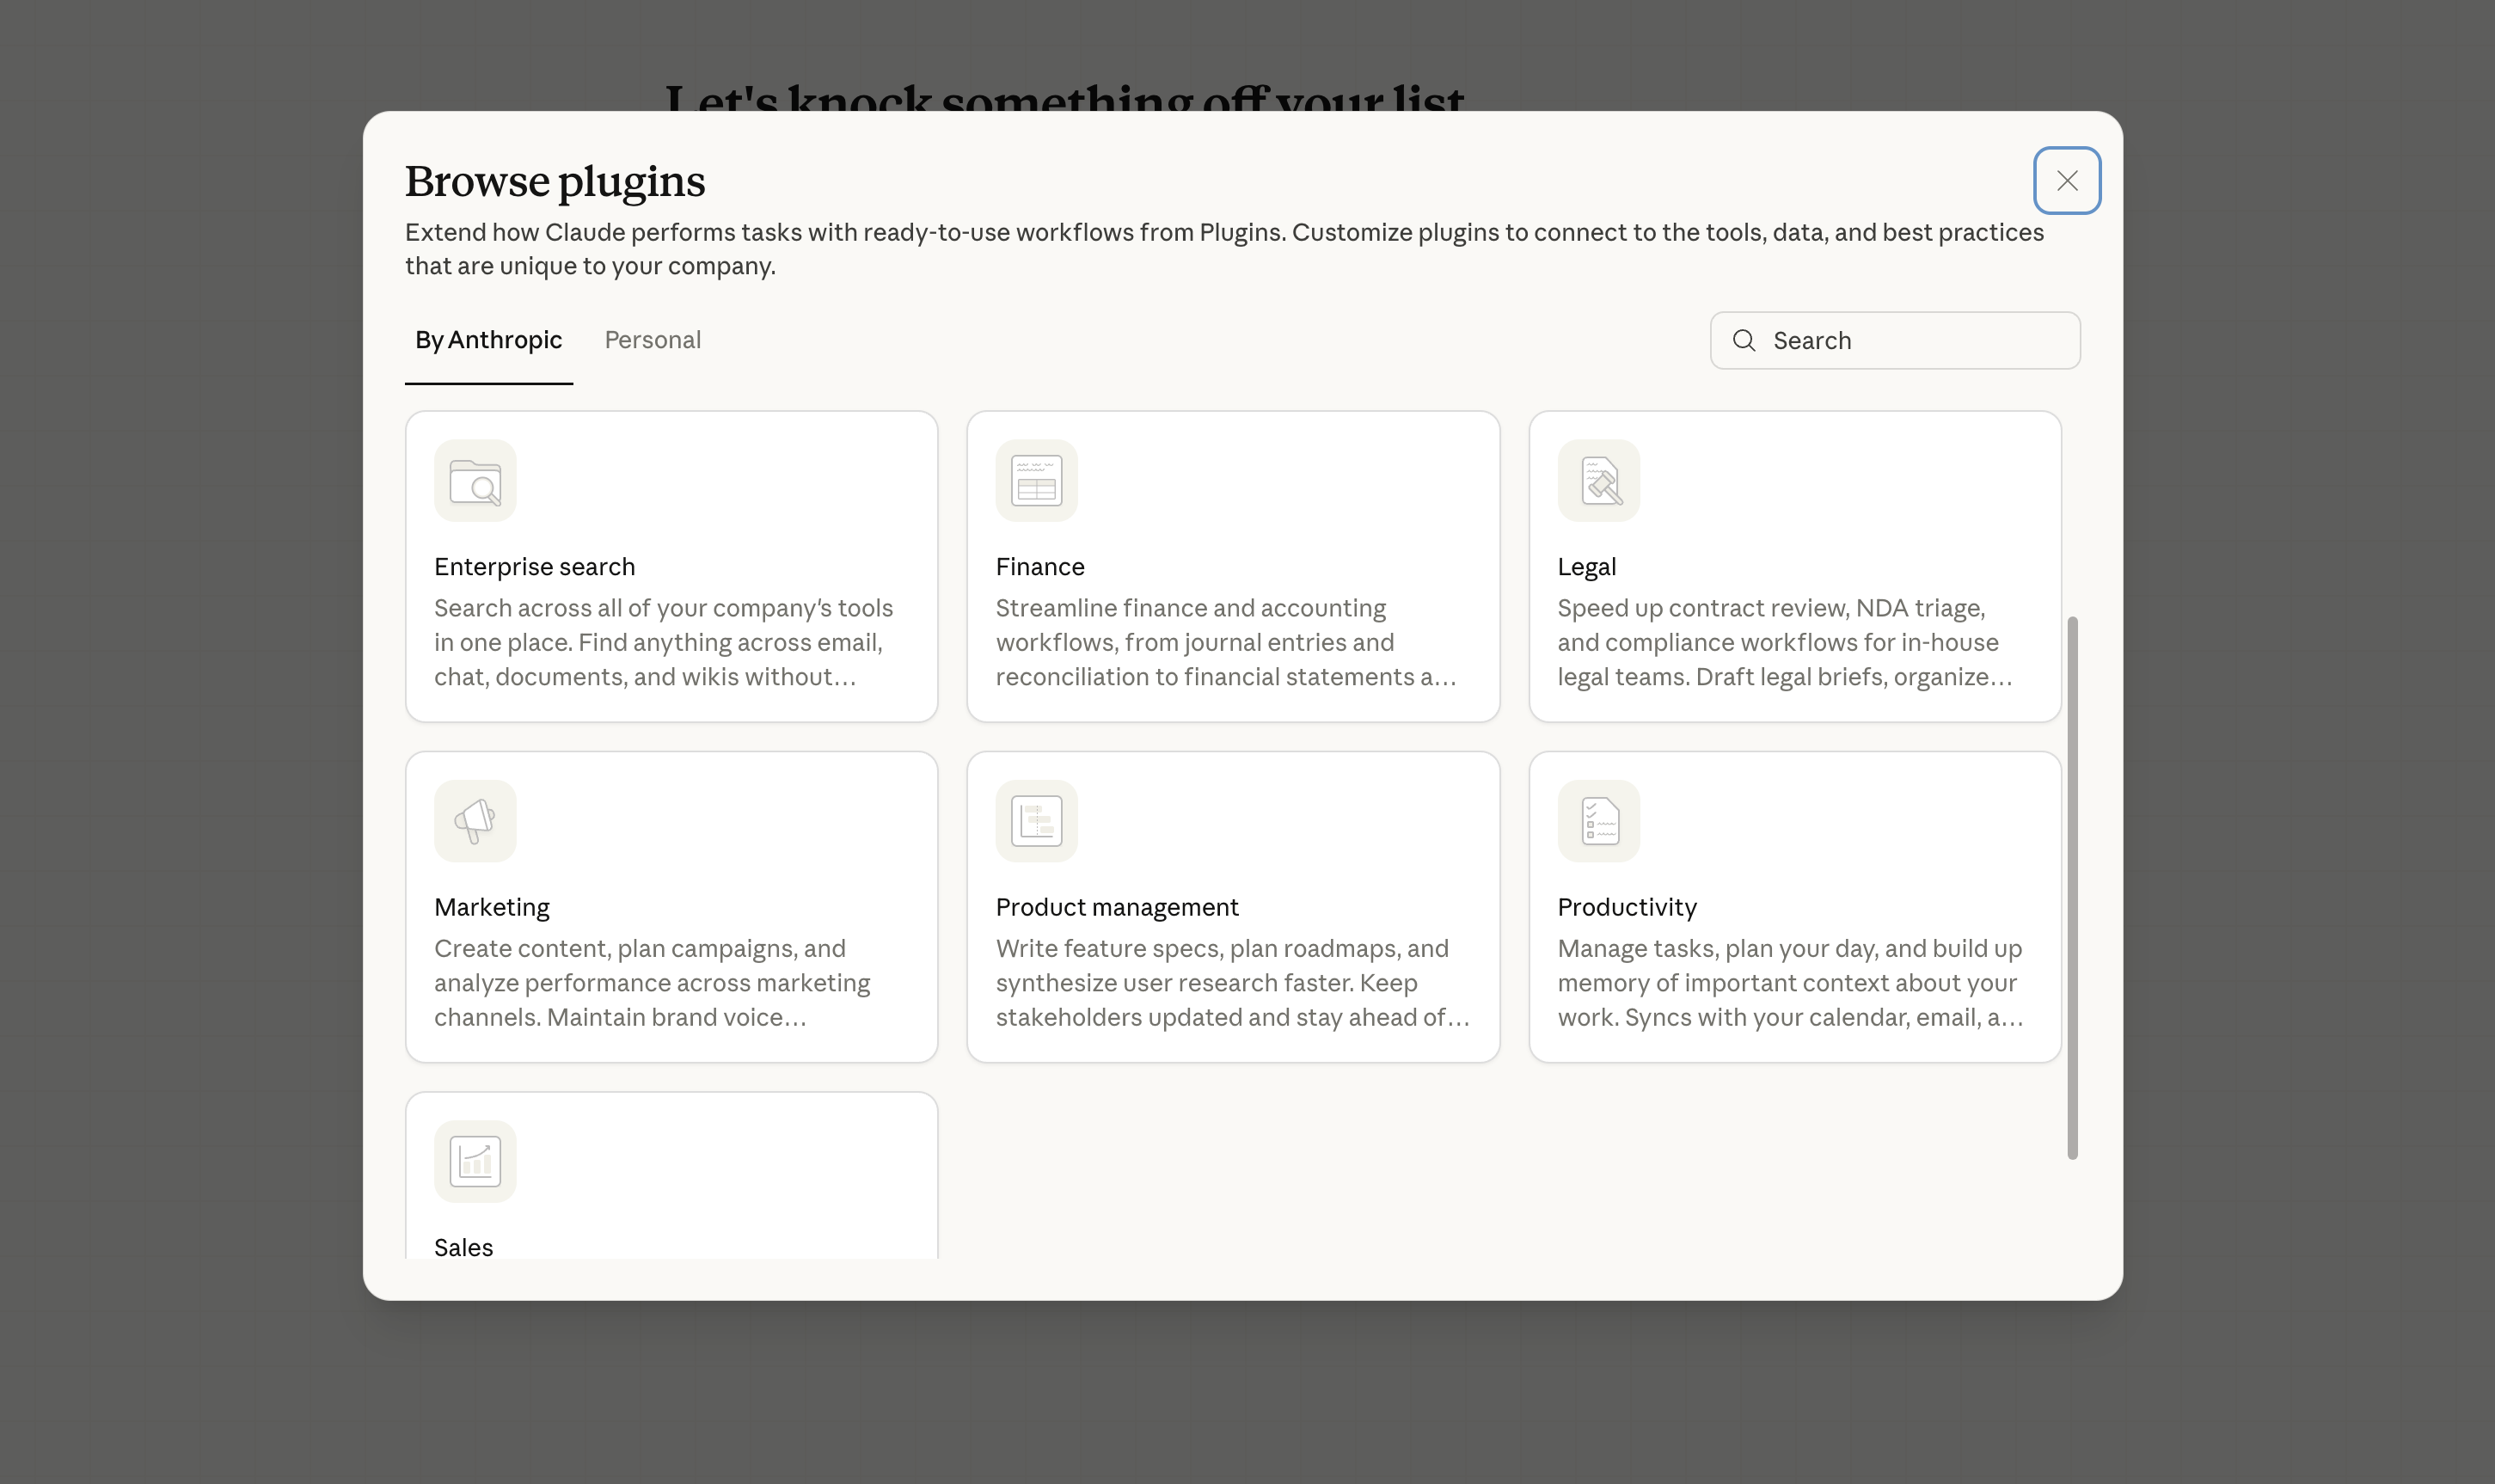Click the Marketing megaphone icon
Screen dimensions: 2495x1484
475,821
